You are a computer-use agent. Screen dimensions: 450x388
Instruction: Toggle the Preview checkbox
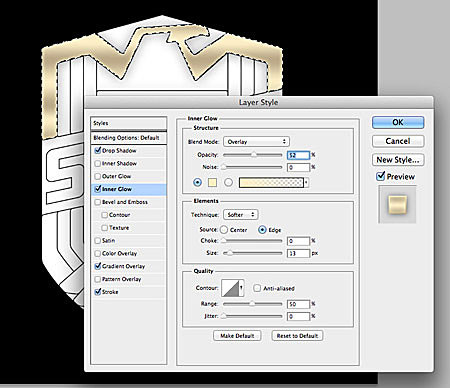tap(380, 176)
